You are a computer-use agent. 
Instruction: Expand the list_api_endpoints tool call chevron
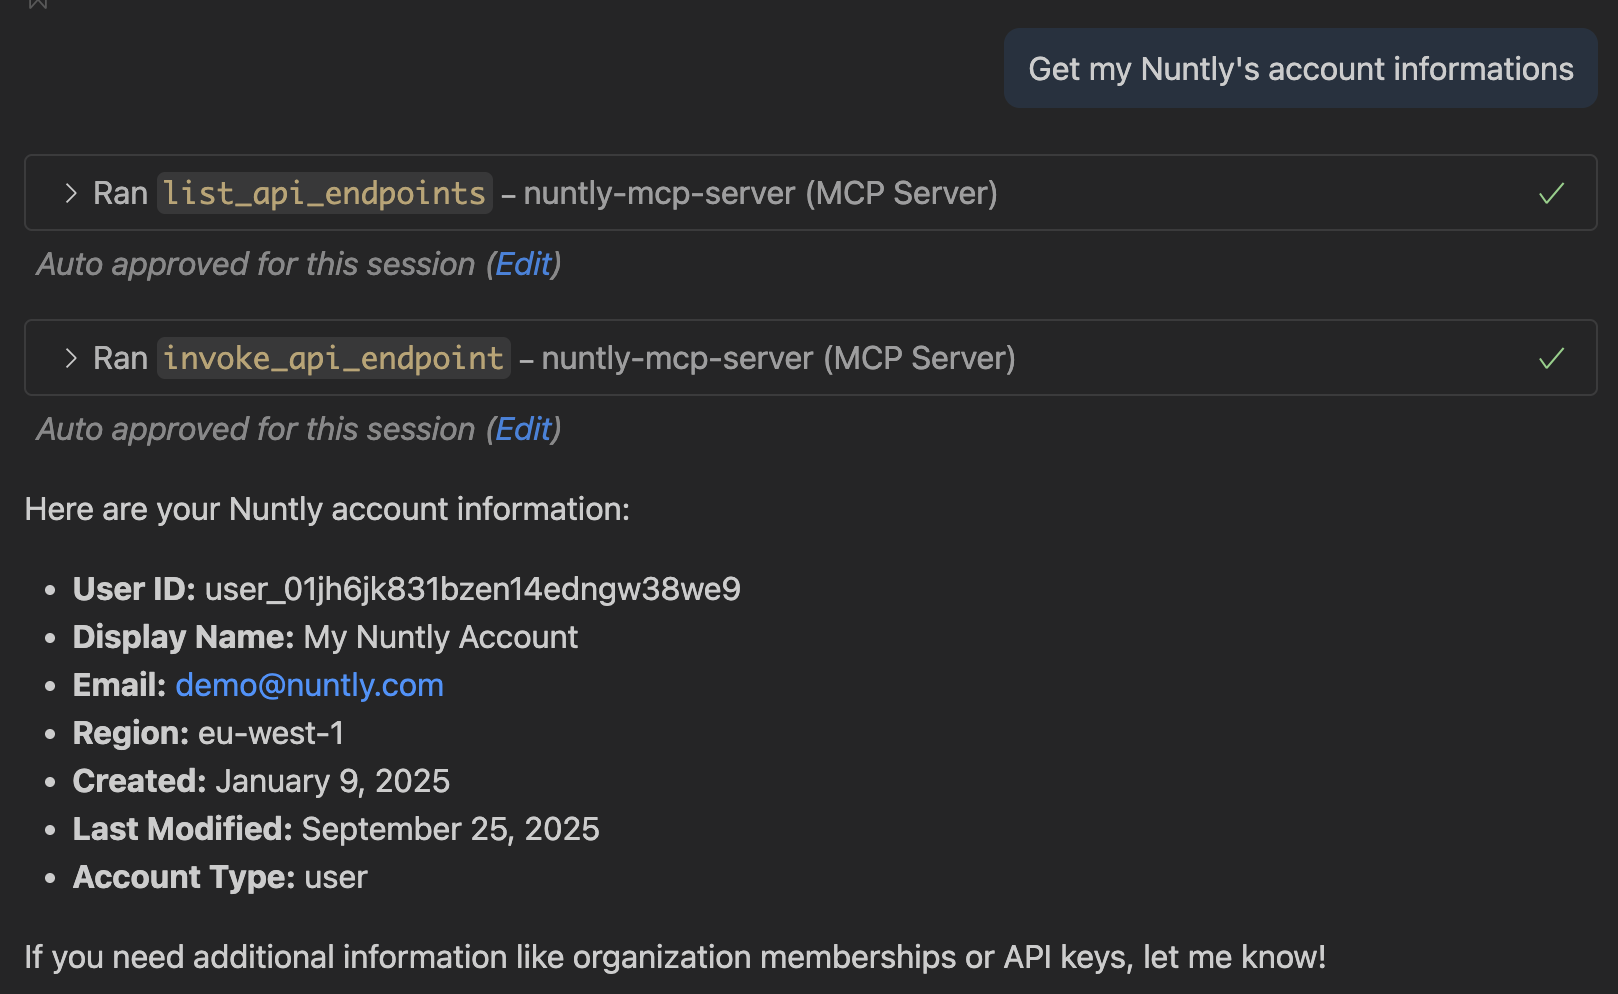point(70,193)
